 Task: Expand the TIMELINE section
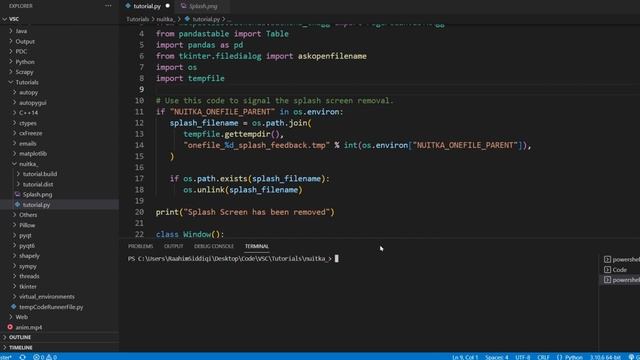point(20,347)
